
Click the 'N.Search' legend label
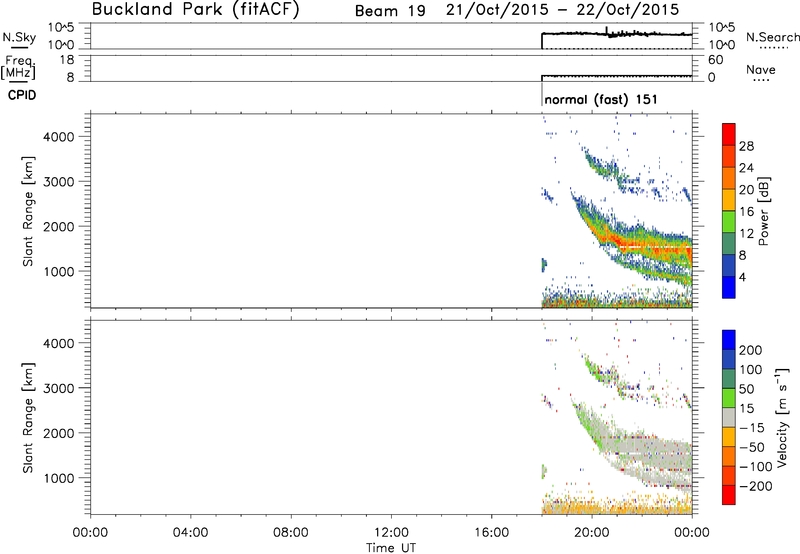pyautogui.click(x=773, y=37)
